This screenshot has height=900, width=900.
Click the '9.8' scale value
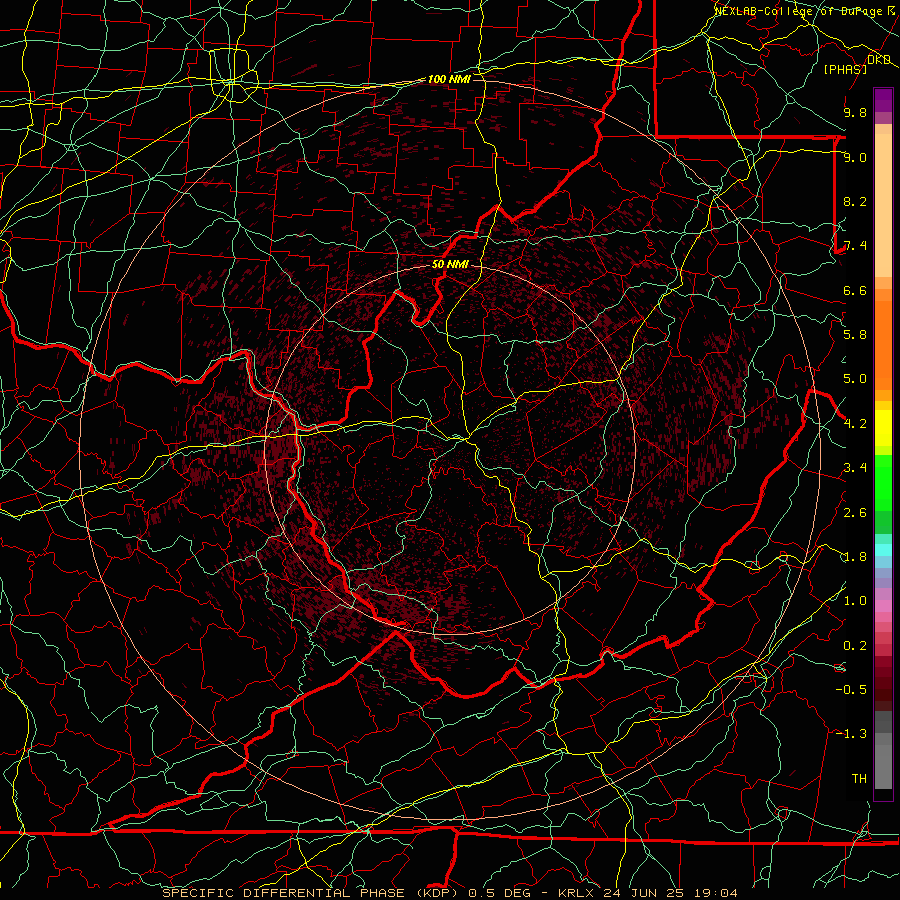(855, 112)
